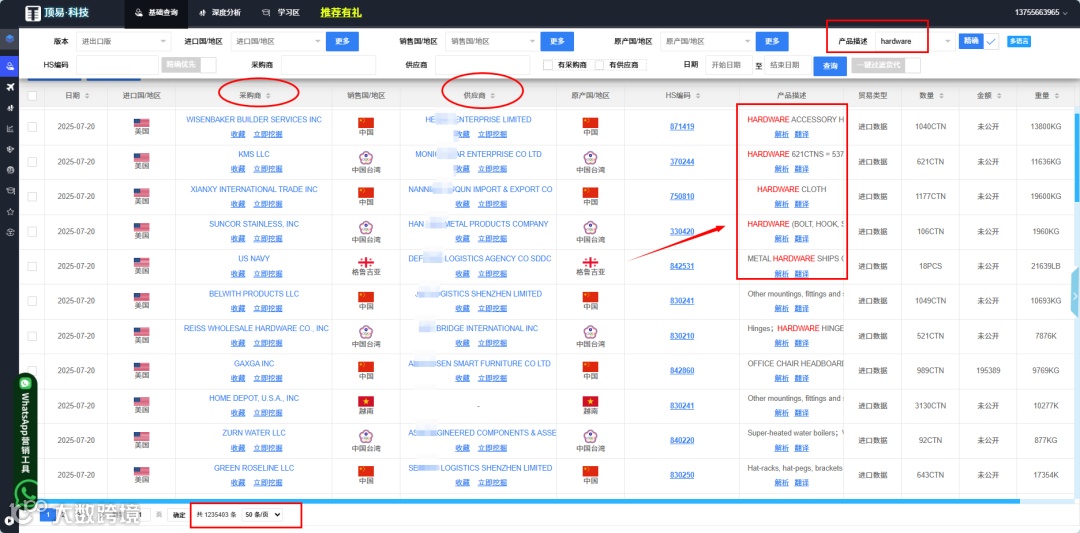This screenshot has width=1080, height=533.
Task: Toggle the 一键过滤货代 switch
Action: pos(886,65)
